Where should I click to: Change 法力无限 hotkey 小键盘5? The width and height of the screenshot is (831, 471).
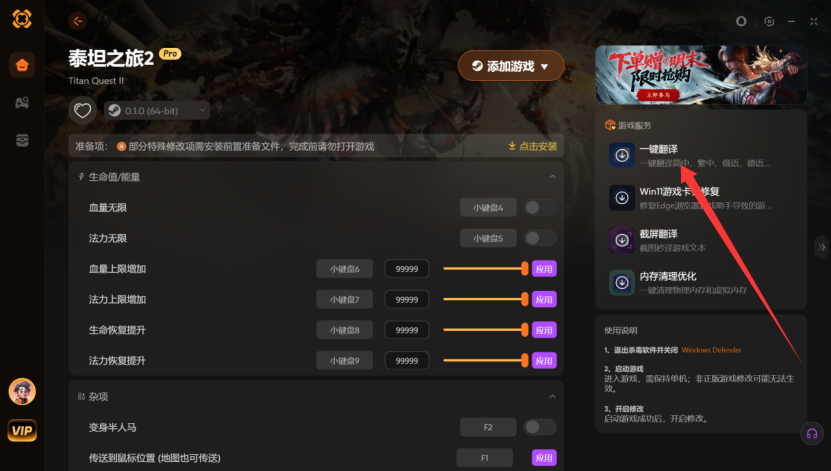coord(488,238)
